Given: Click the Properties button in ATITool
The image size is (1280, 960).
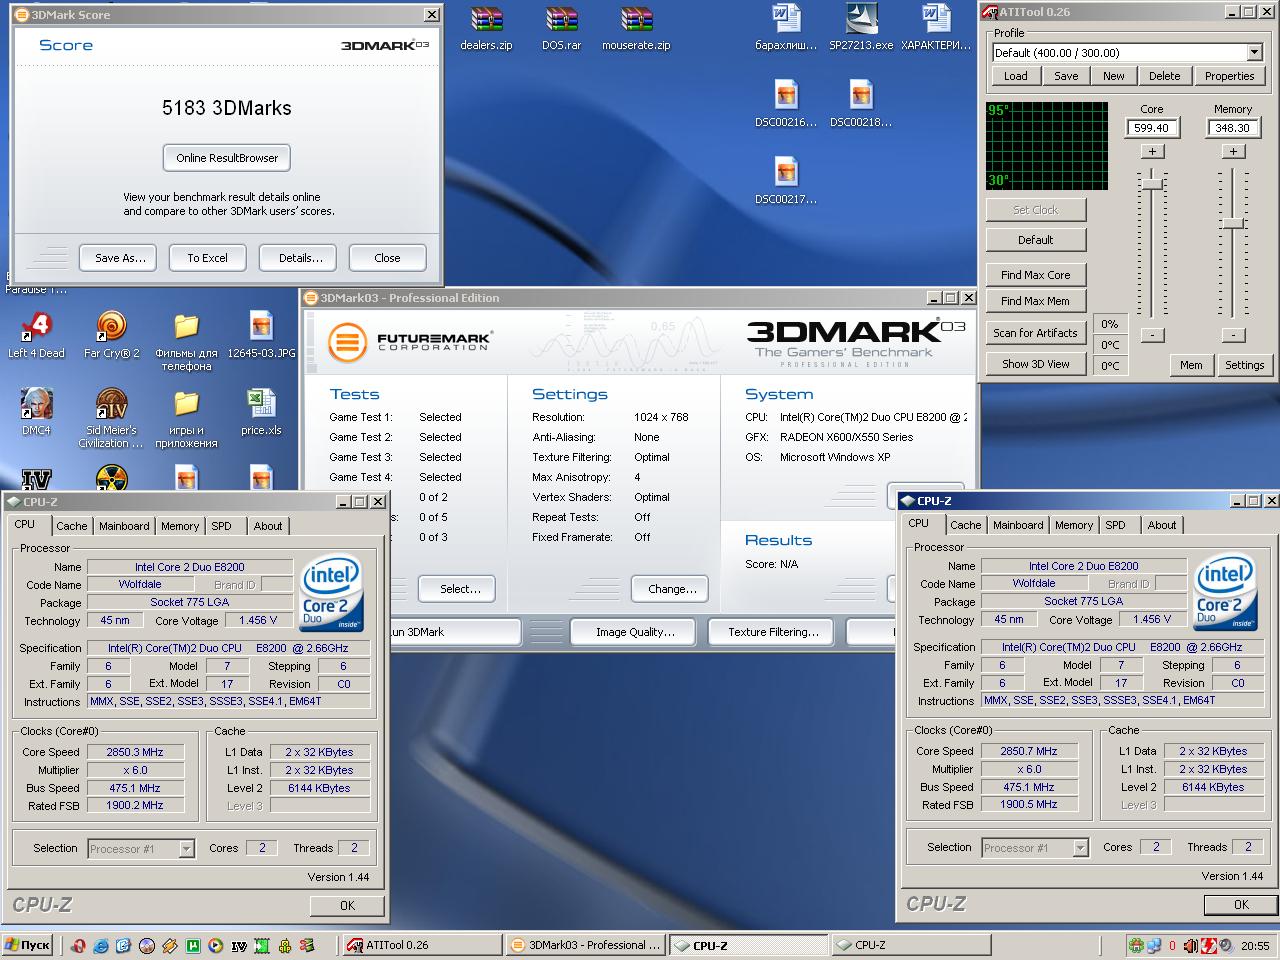Looking at the screenshot, I should click(1229, 76).
